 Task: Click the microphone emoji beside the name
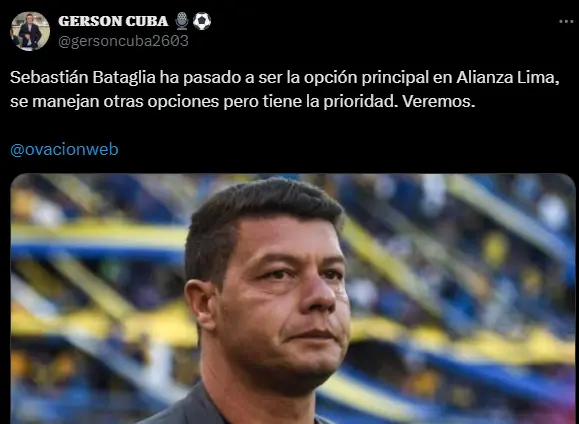[182, 21]
